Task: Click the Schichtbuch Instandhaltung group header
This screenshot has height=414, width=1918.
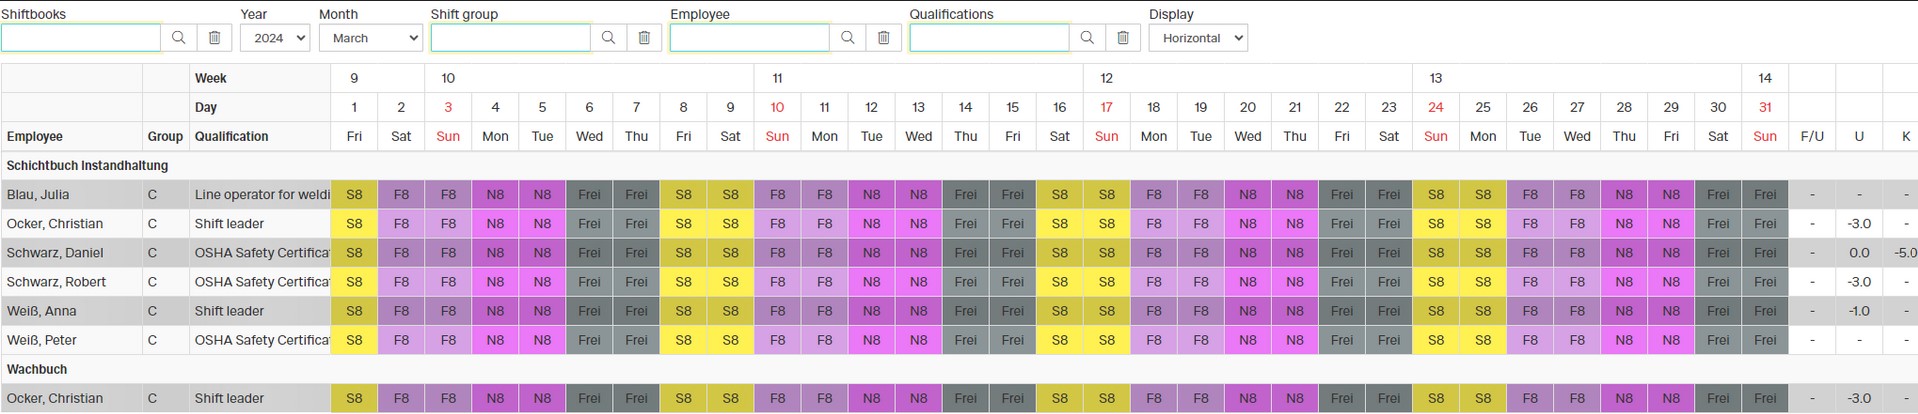Action: point(88,166)
